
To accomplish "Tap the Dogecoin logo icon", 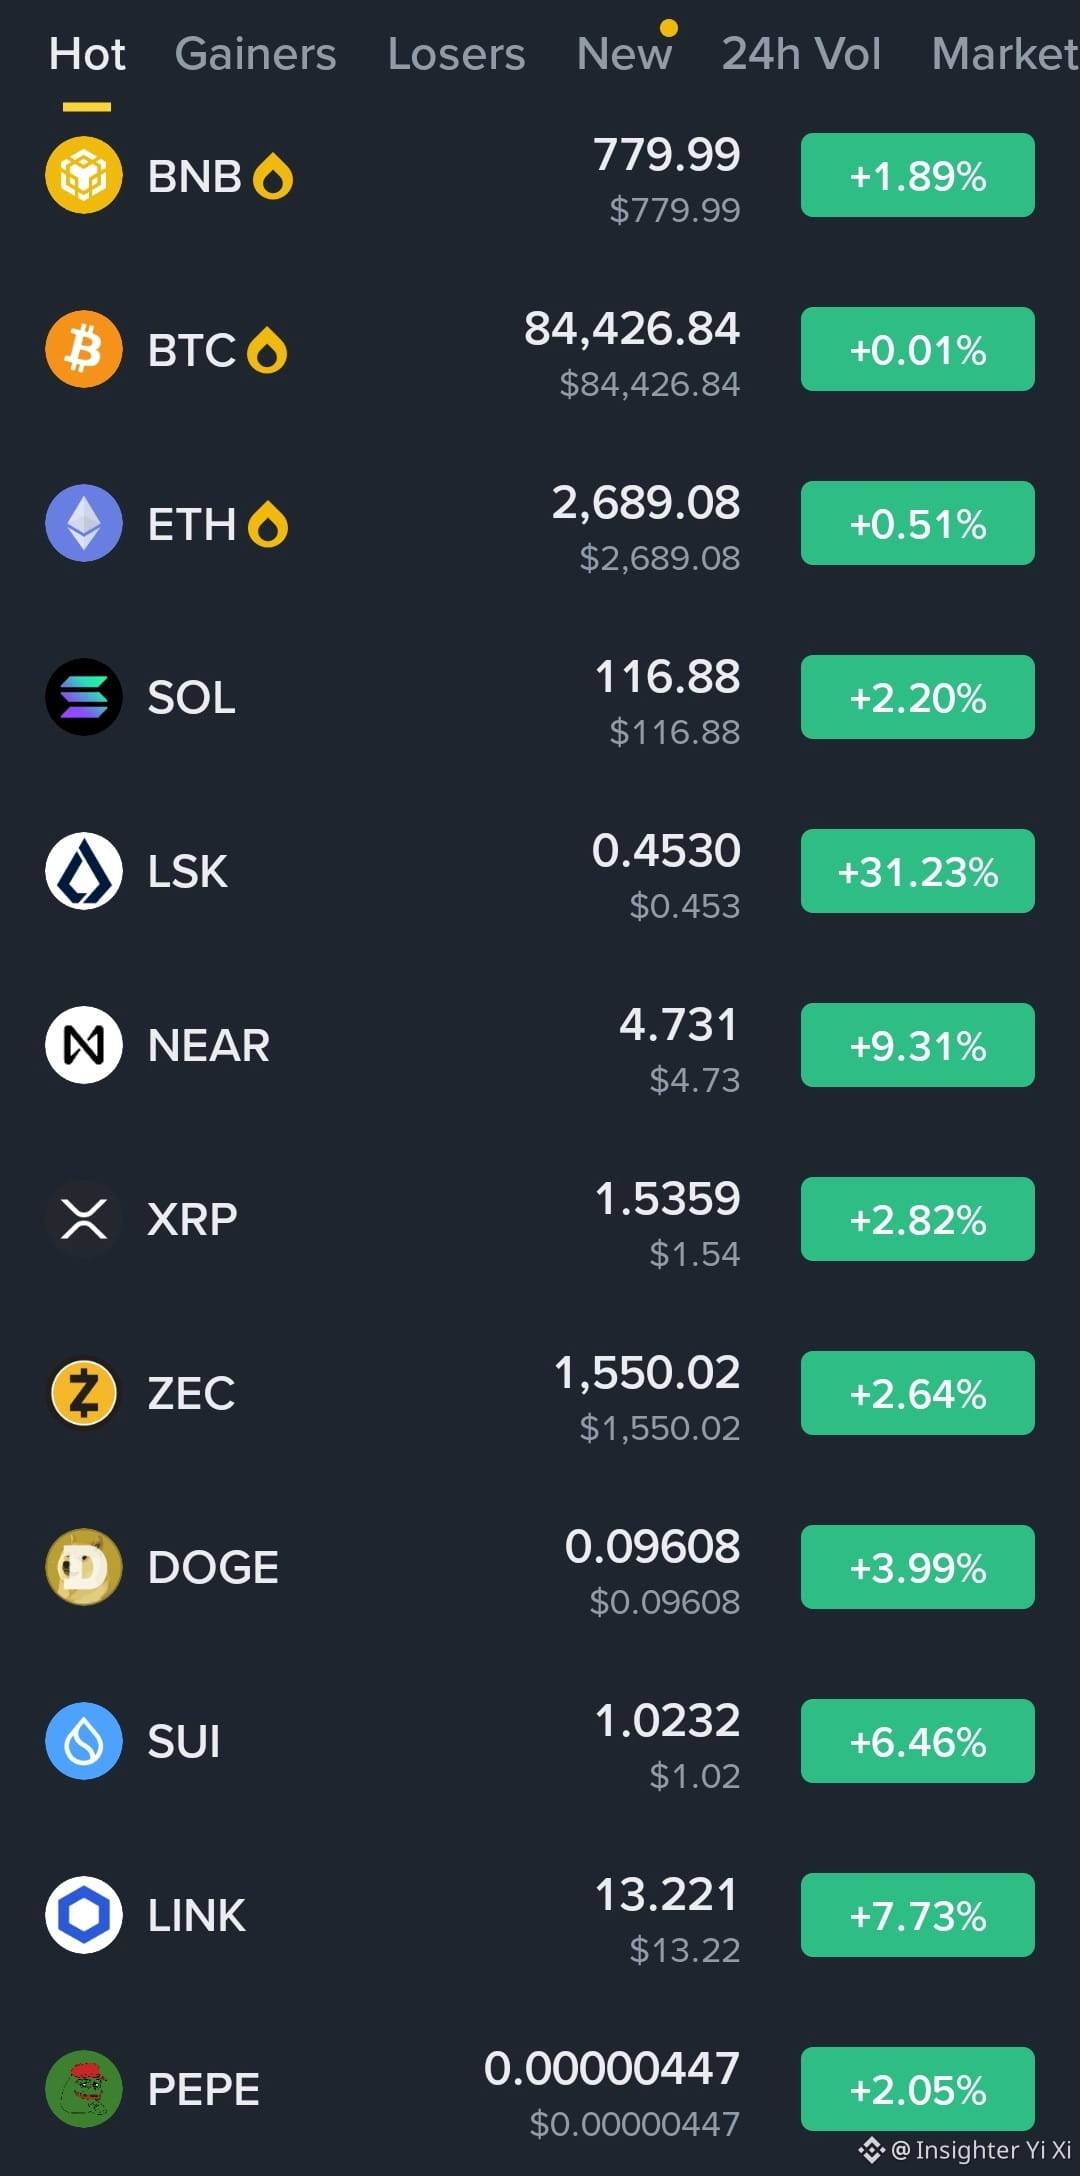I will tap(84, 1567).
